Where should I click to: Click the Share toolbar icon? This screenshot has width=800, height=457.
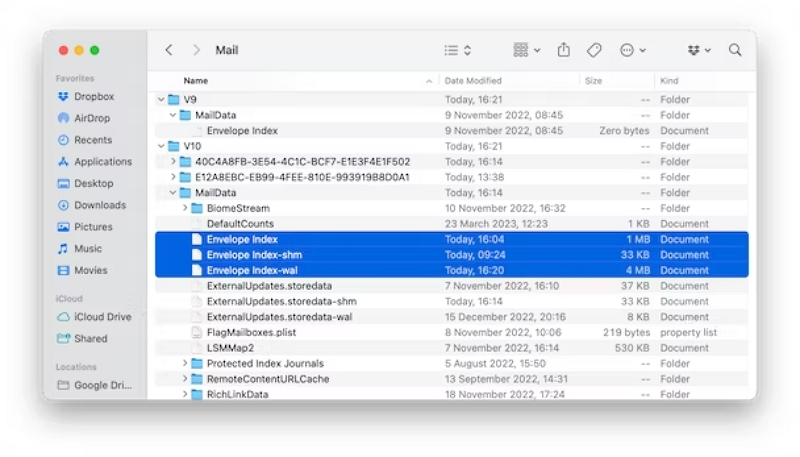point(563,49)
